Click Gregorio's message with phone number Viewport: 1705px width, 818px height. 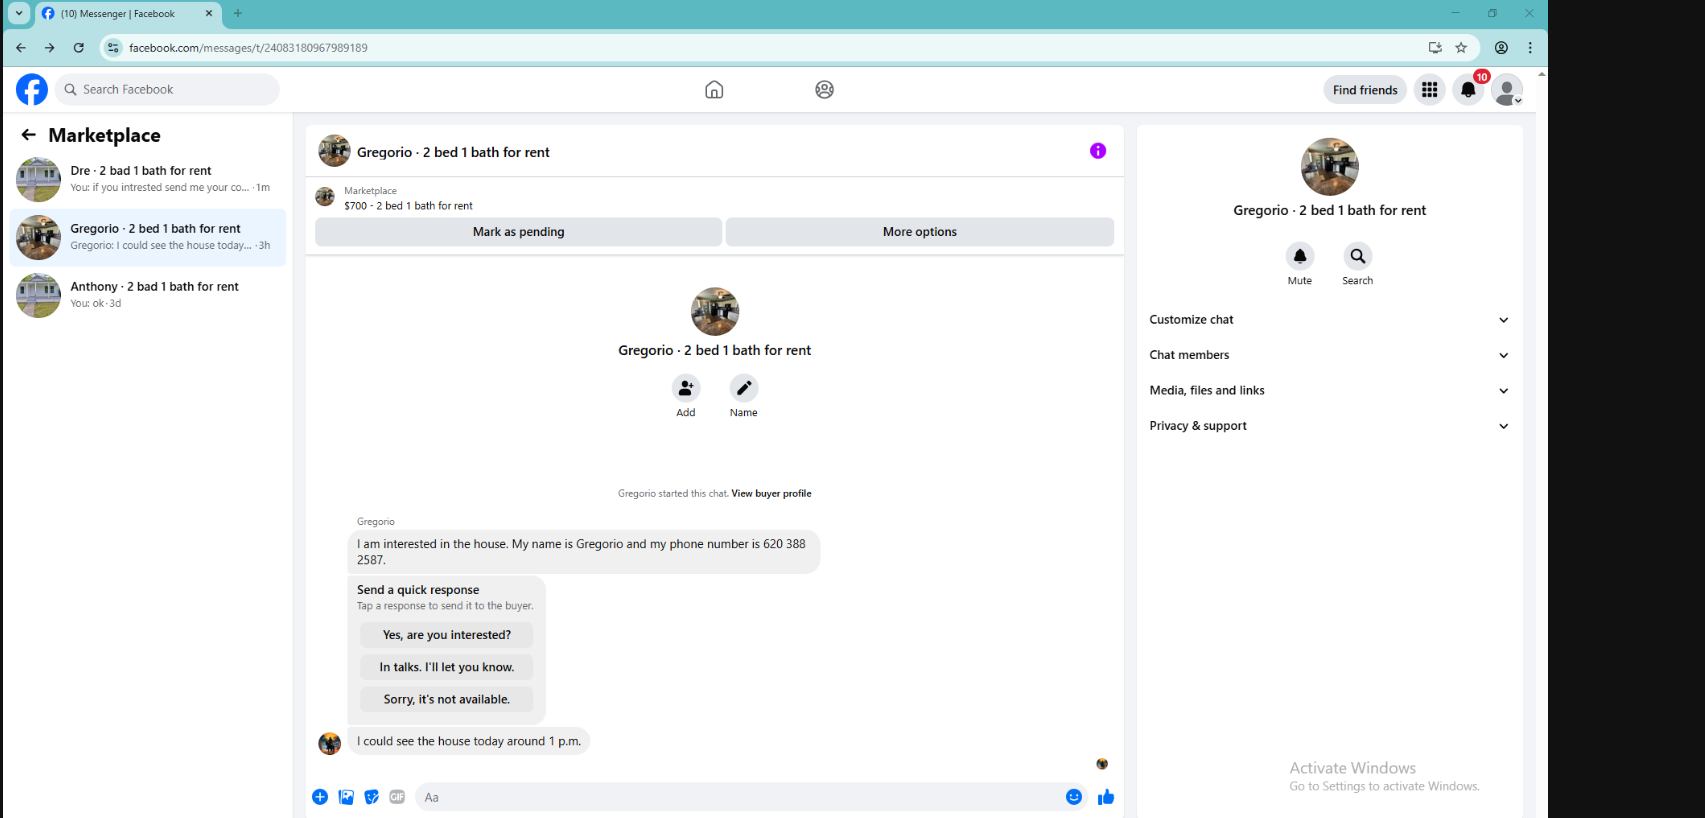[x=584, y=552]
